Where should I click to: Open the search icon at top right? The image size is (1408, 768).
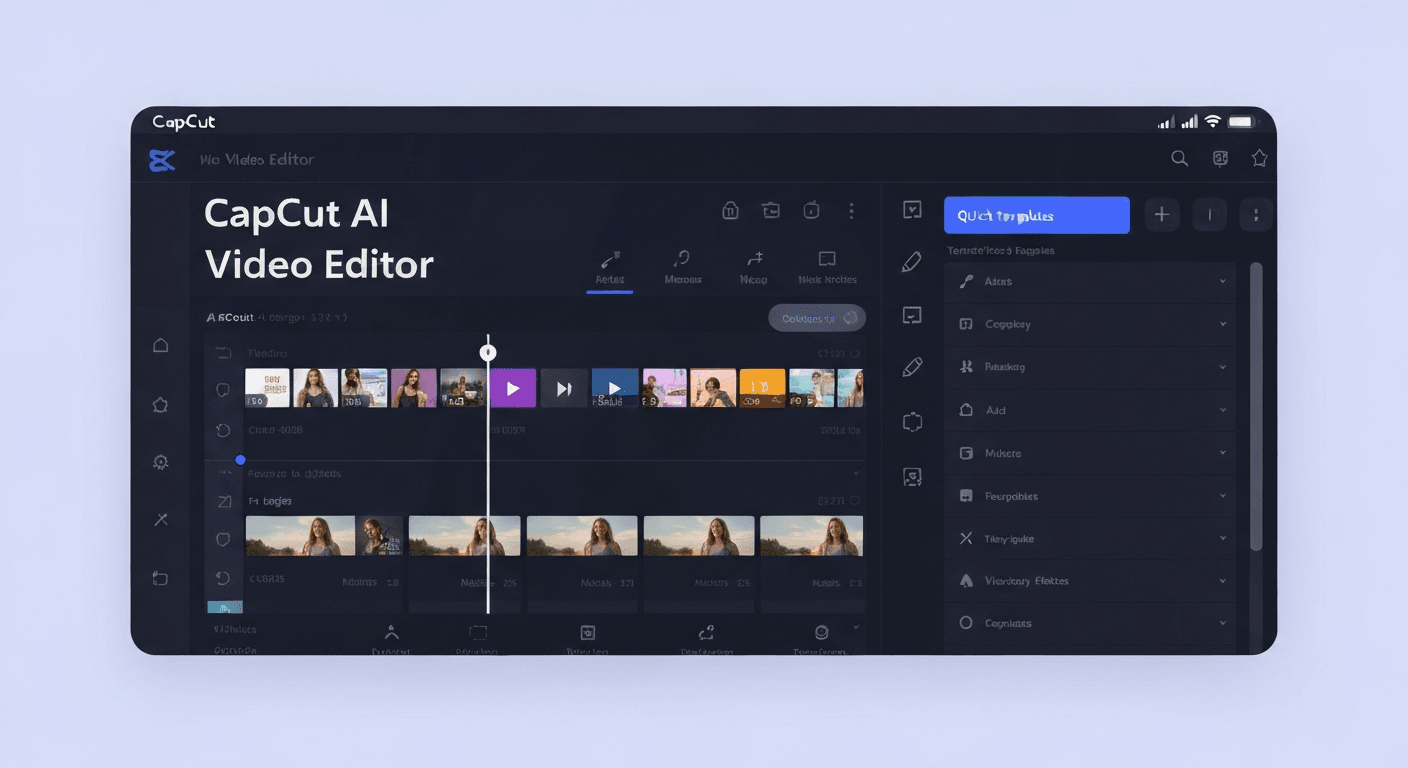point(1179,158)
